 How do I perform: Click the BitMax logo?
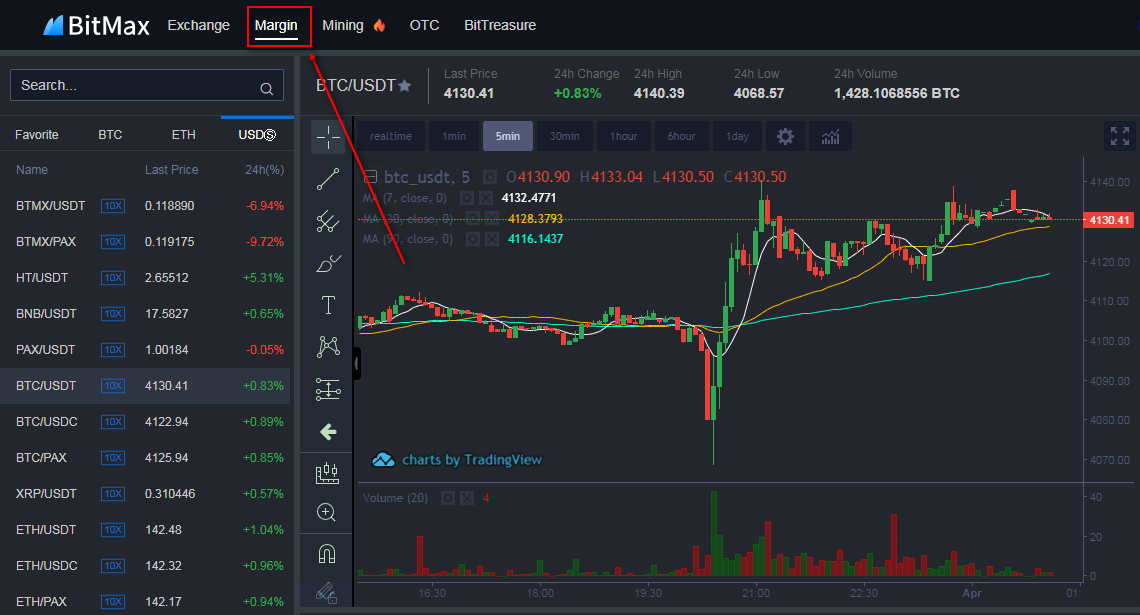click(97, 26)
